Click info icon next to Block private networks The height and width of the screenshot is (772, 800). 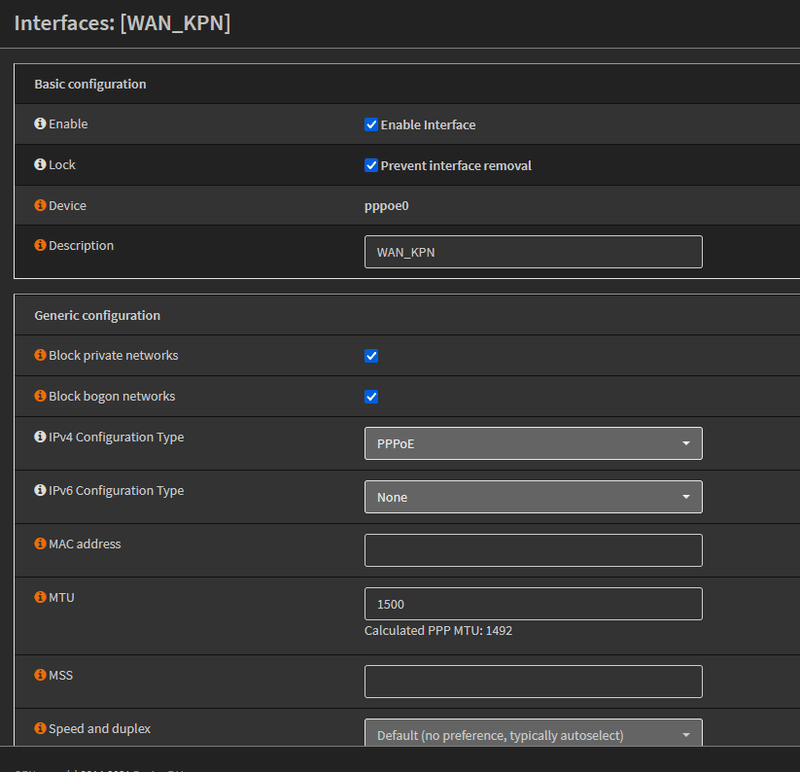tap(40, 355)
